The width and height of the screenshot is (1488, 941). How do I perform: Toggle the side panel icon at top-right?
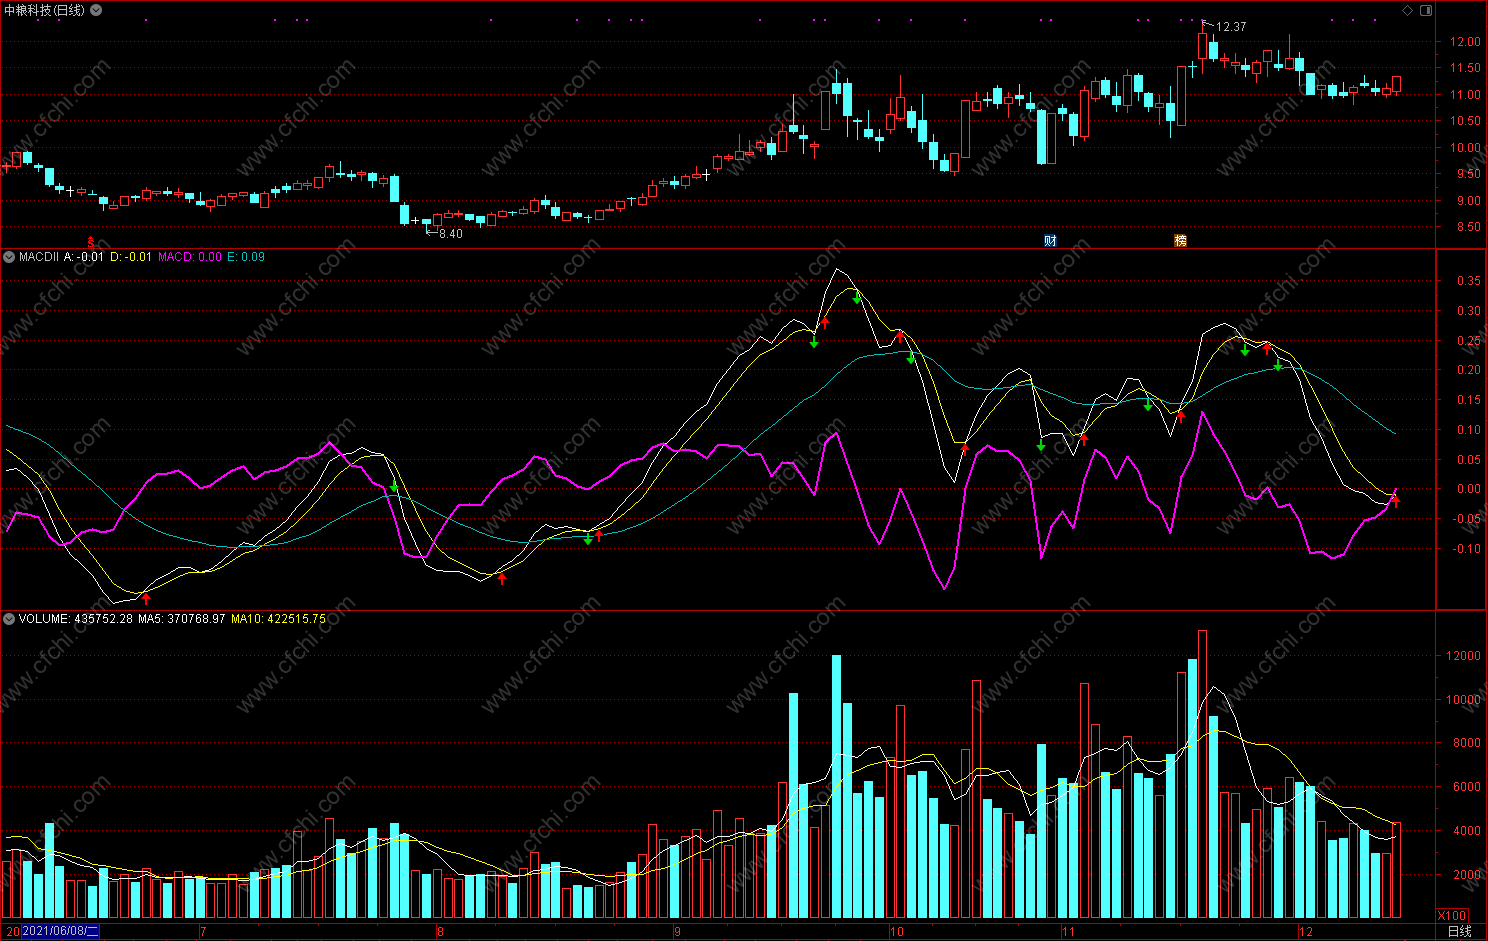click(1427, 10)
